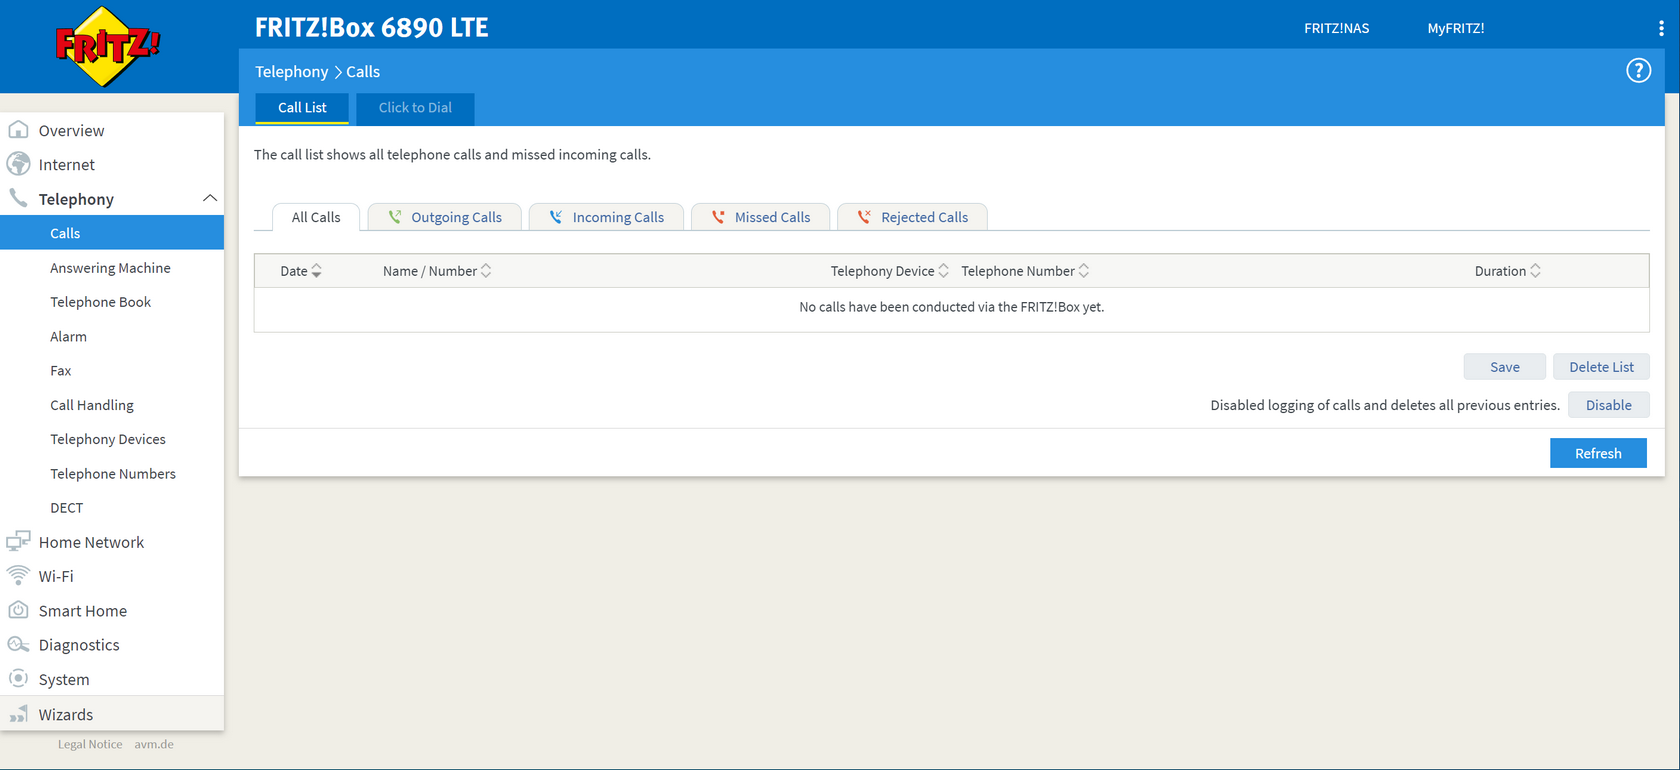This screenshot has width=1680, height=770.
Task: Open the avm.de link
Action: click(x=154, y=744)
